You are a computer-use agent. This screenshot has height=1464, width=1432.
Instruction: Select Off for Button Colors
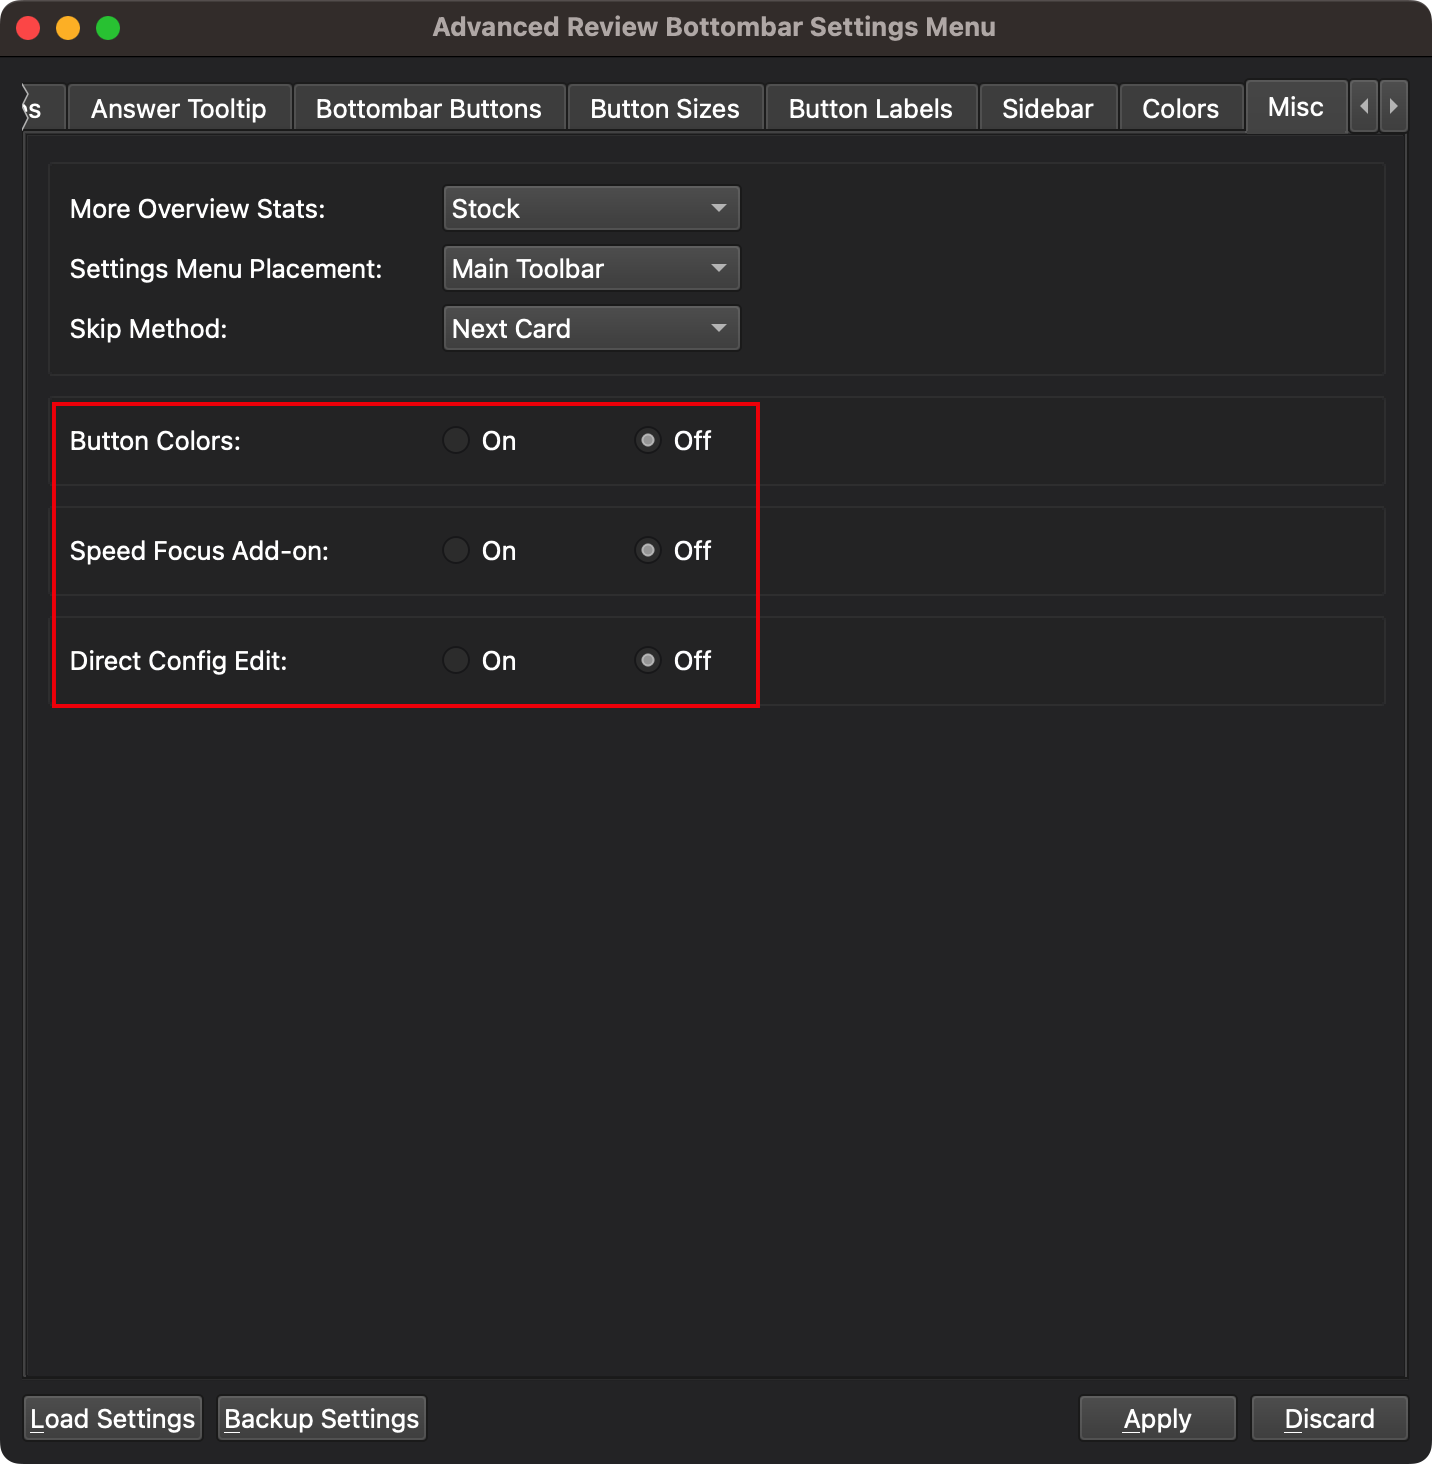pos(648,441)
